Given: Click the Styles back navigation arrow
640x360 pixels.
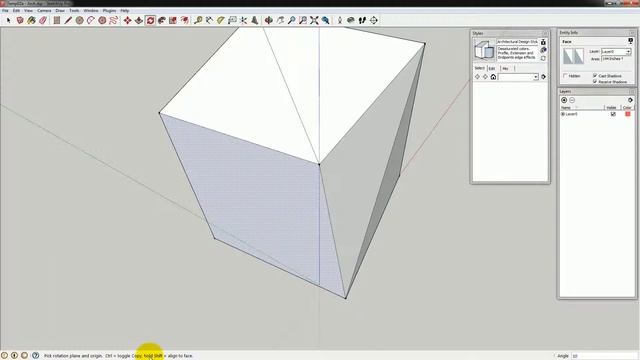Looking at the screenshot, I should [477, 77].
